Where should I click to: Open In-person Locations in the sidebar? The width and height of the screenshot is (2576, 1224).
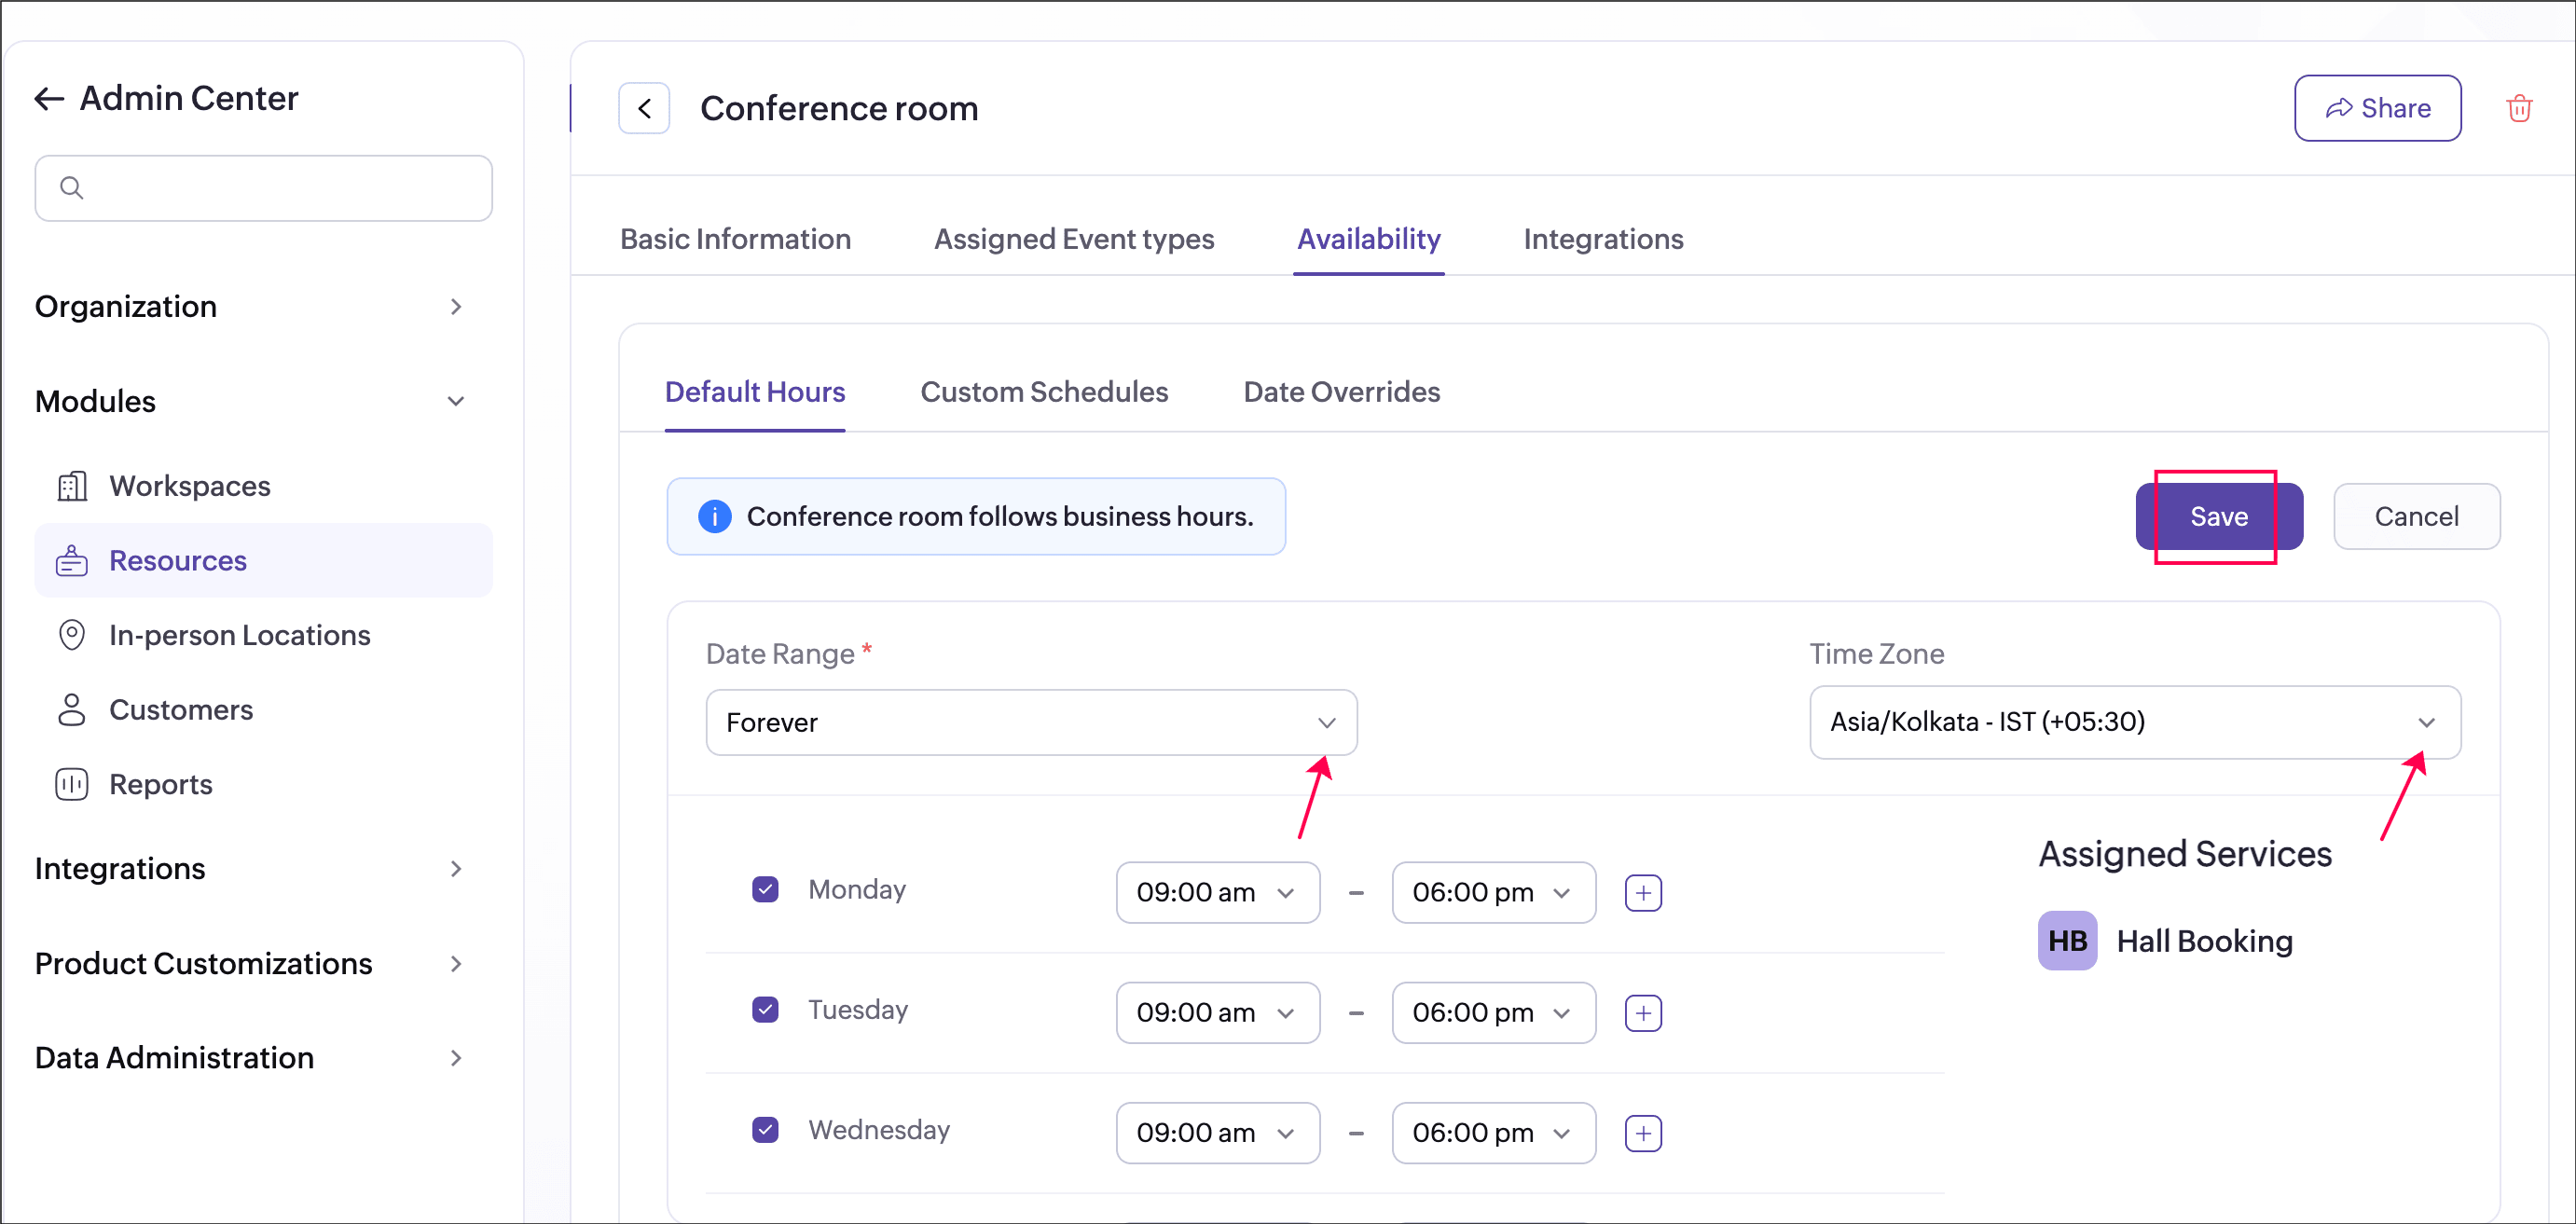click(x=239, y=635)
